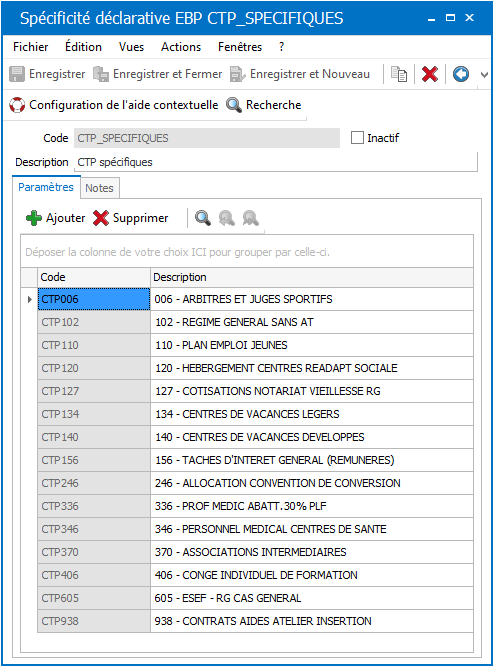Image resolution: width=494 pixels, height=667 pixels.
Task: Select the CTP346 row code cell
Action: [94, 529]
